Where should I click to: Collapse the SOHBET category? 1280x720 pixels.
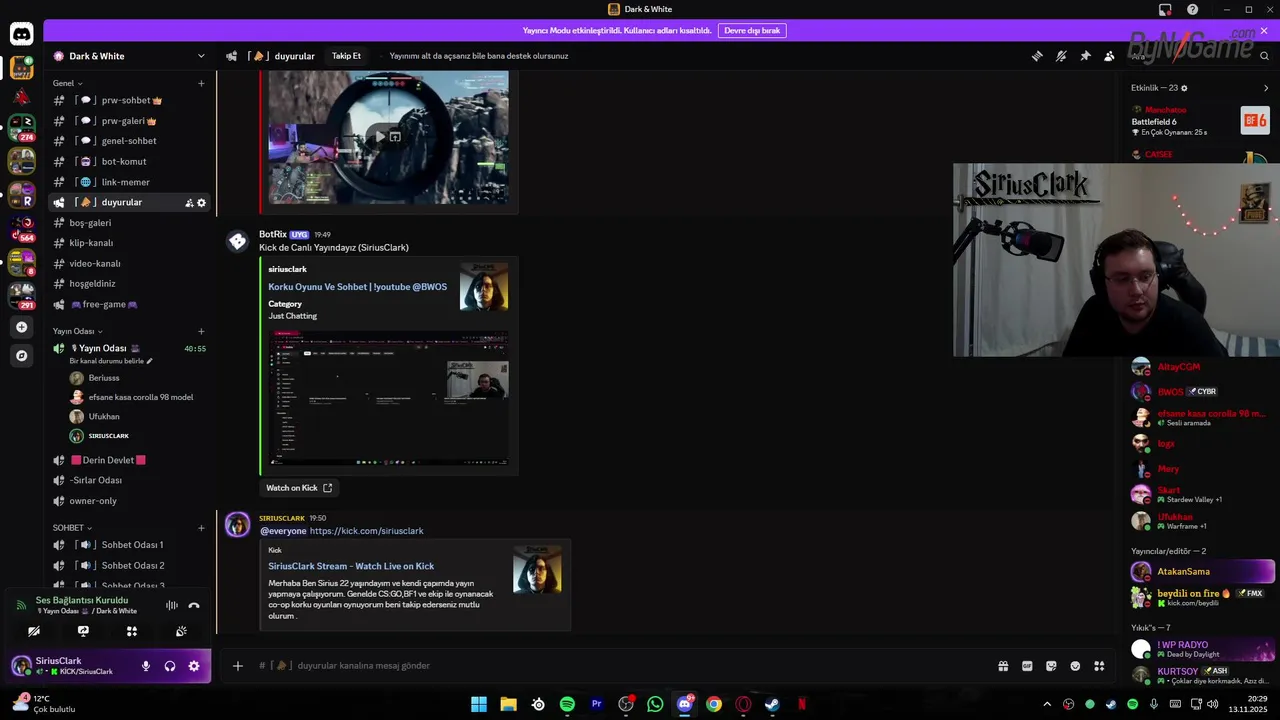pos(72,528)
